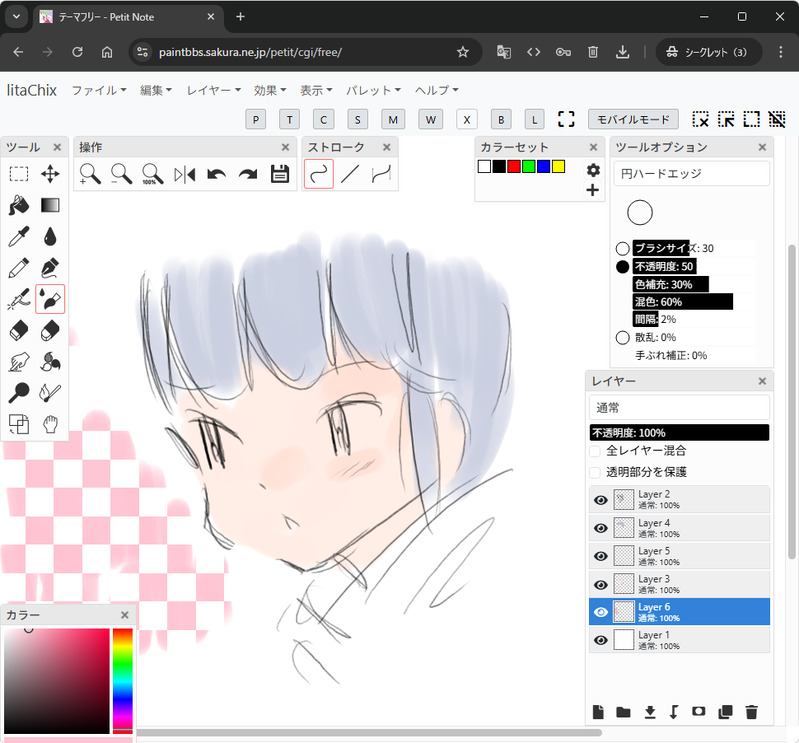
Task: Hide Layer 2 via its eye icon
Action: click(601, 500)
